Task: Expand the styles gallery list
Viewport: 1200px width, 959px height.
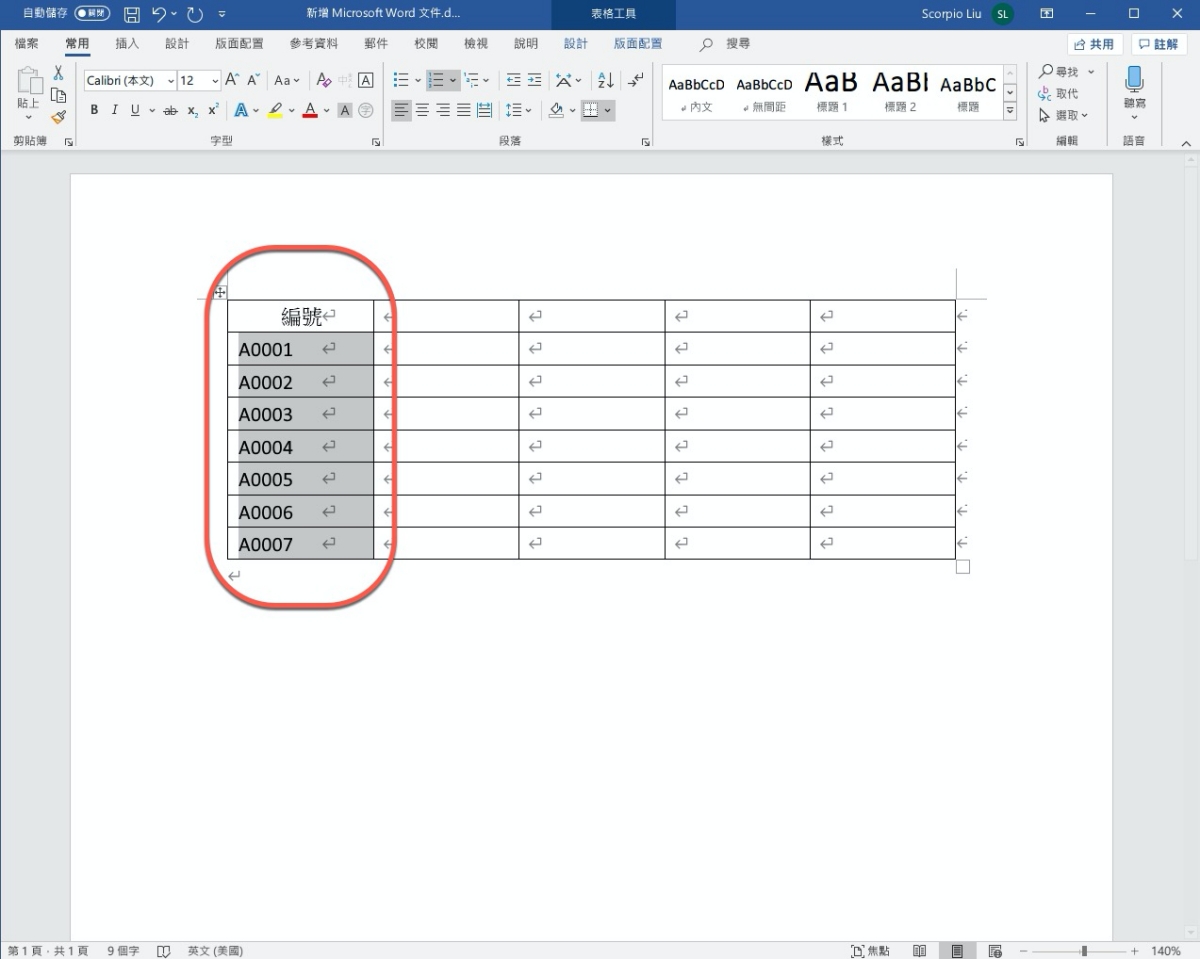Action: [x=1010, y=110]
